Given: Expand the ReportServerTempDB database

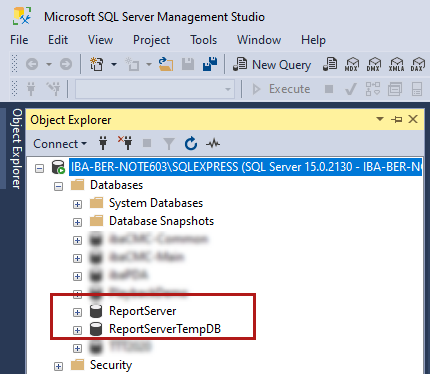Looking at the screenshot, I should tap(77, 330).
